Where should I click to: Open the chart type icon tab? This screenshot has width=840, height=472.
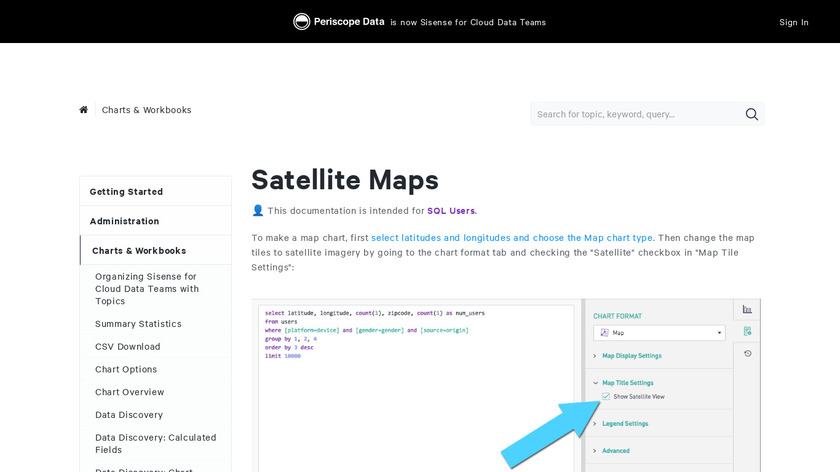click(747, 309)
